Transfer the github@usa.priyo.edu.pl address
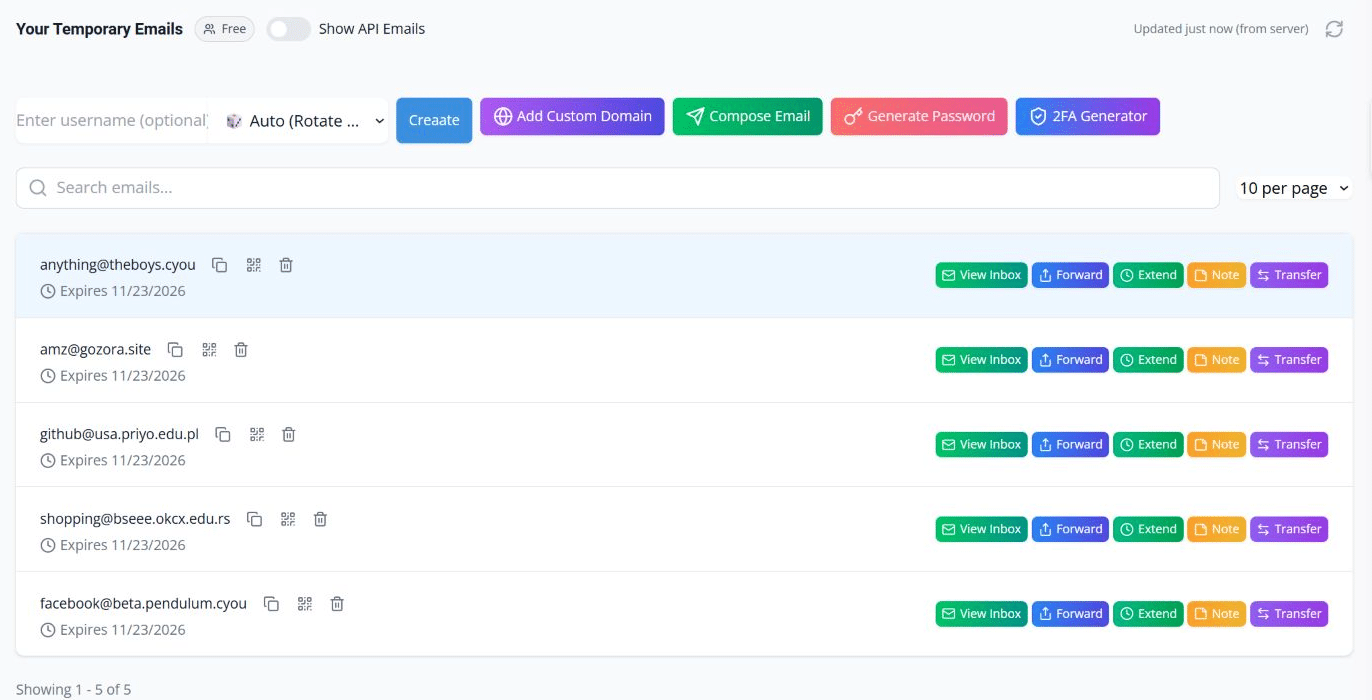This screenshot has height=700, width=1372. click(x=1289, y=444)
